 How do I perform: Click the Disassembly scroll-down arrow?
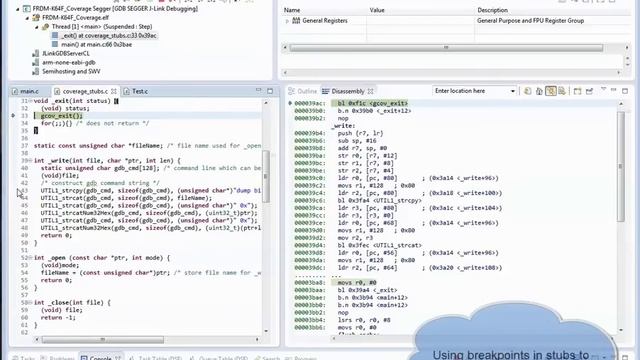pos(621,329)
